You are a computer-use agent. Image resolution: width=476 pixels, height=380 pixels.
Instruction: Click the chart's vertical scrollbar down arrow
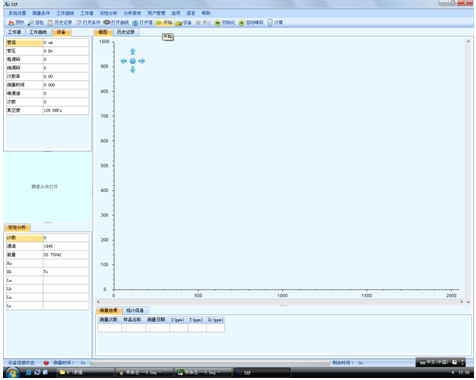click(468, 302)
